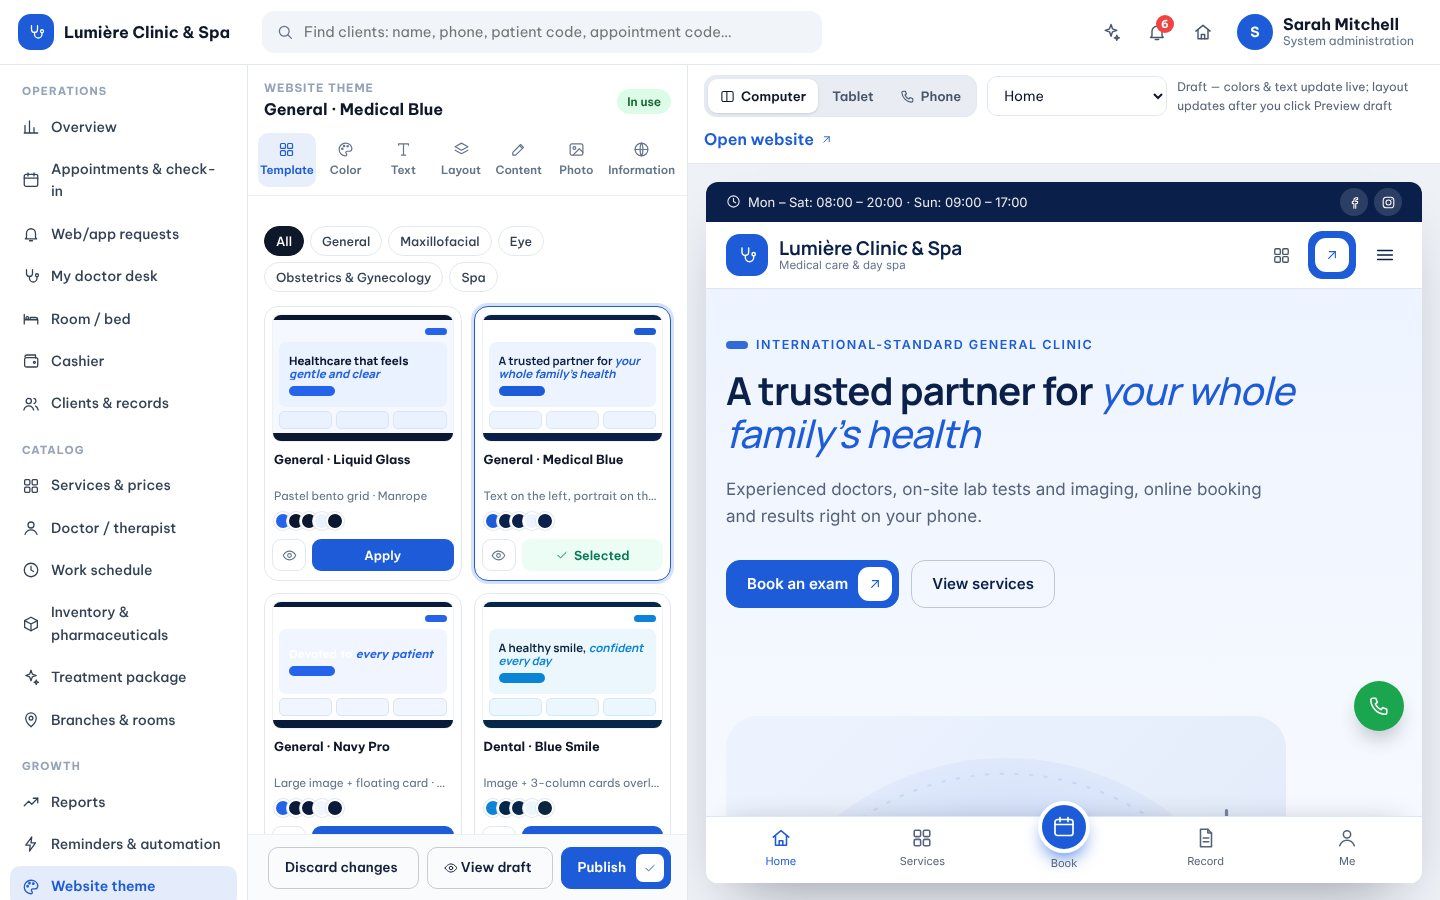Tap the Services icon in preview bottom bar
1440x900 pixels.
click(922, 838)
